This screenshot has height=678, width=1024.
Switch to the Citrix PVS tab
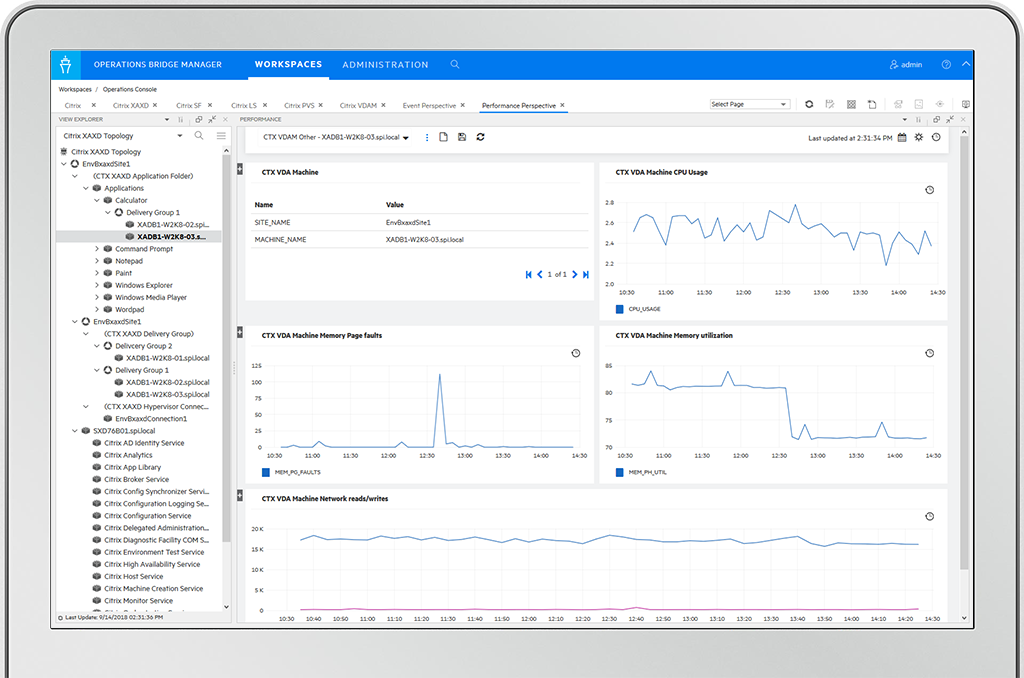point(299,106)
